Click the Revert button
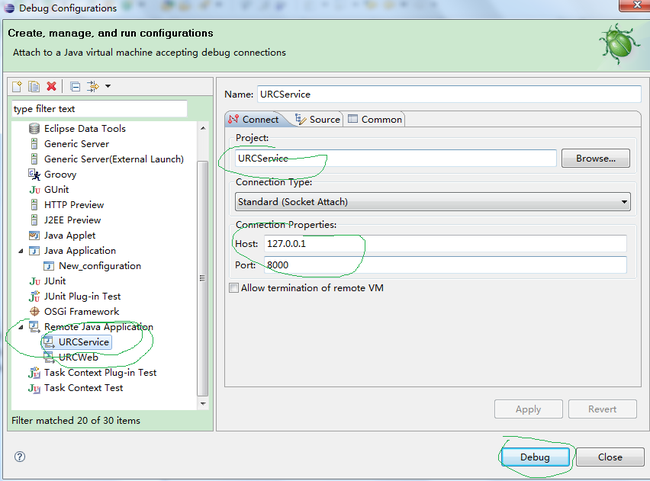The height and width of the screenshot is (481, 650). point(602,409)
